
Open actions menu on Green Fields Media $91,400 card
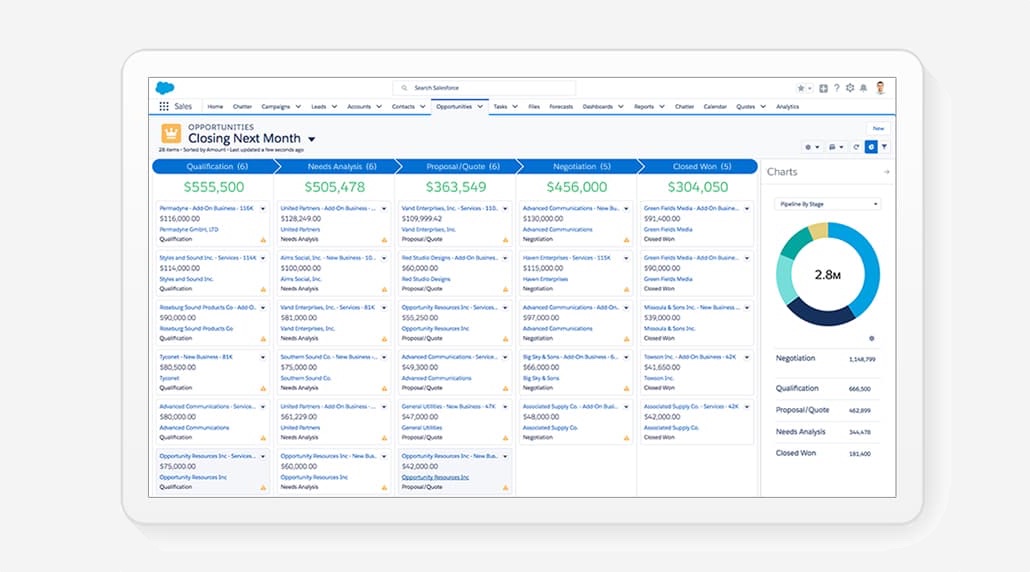747,209
